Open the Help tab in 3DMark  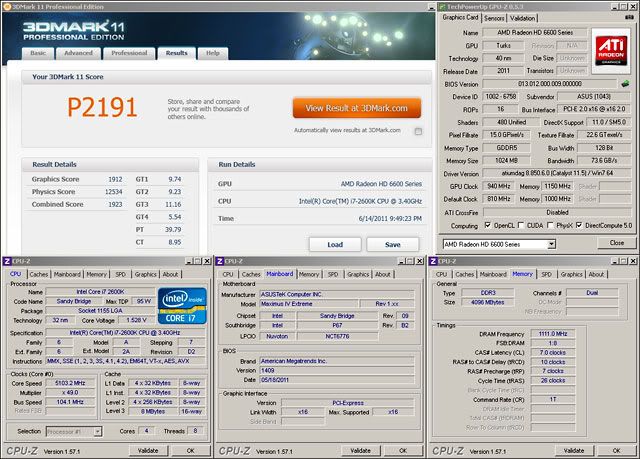pos(213,53)
